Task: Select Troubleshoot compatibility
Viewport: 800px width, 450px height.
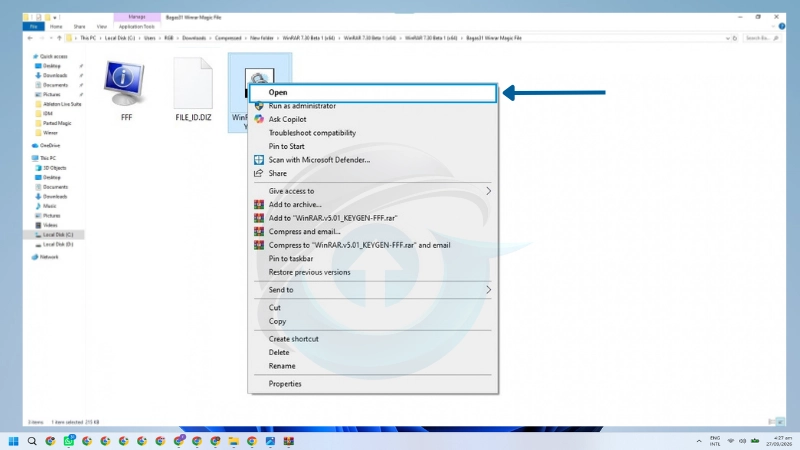Action: point(373,133)
